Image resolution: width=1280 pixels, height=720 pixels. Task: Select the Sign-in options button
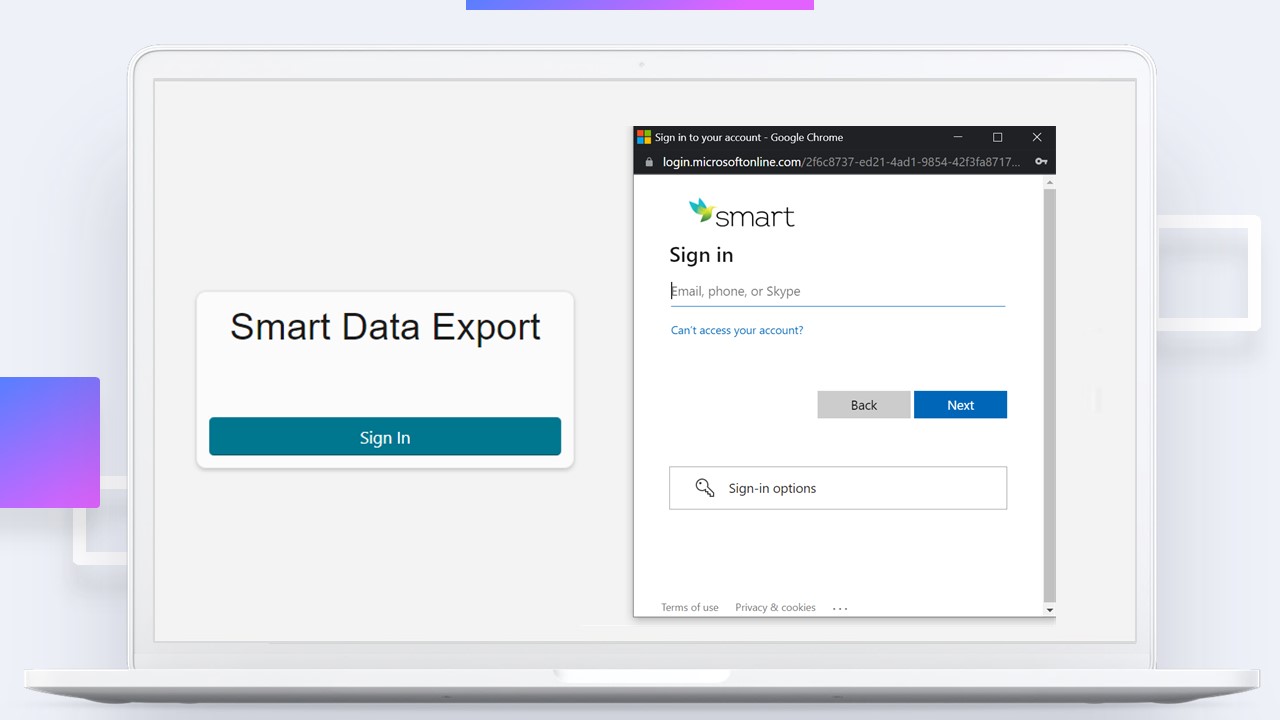838,488
